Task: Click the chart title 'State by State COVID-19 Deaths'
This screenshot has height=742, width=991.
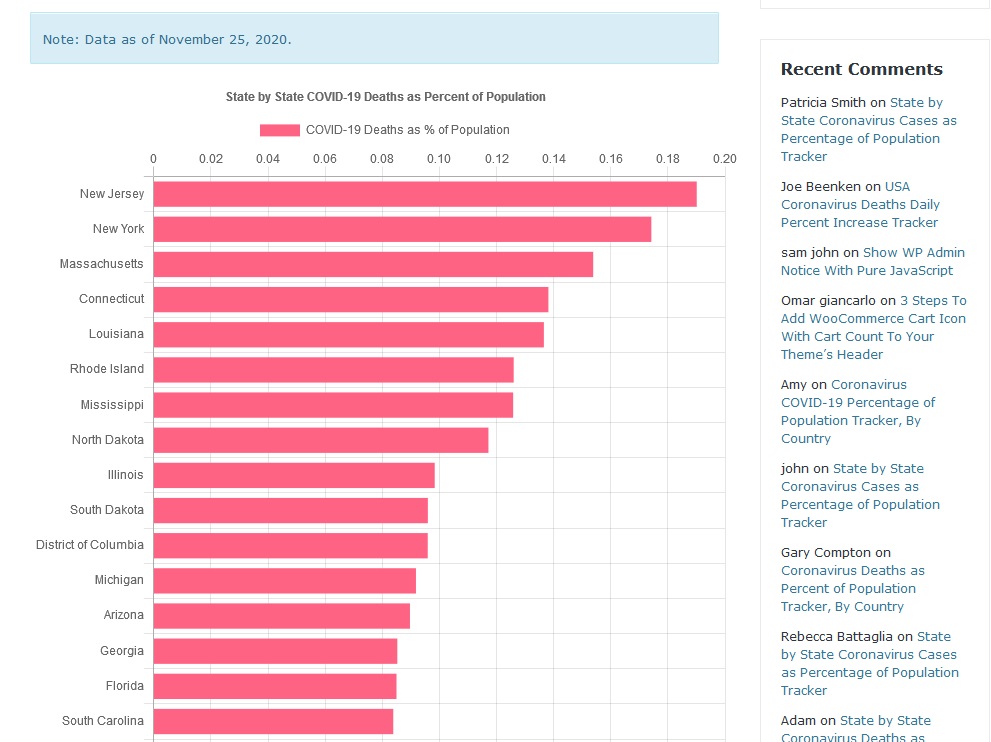Action: click(x=386, y=97)
